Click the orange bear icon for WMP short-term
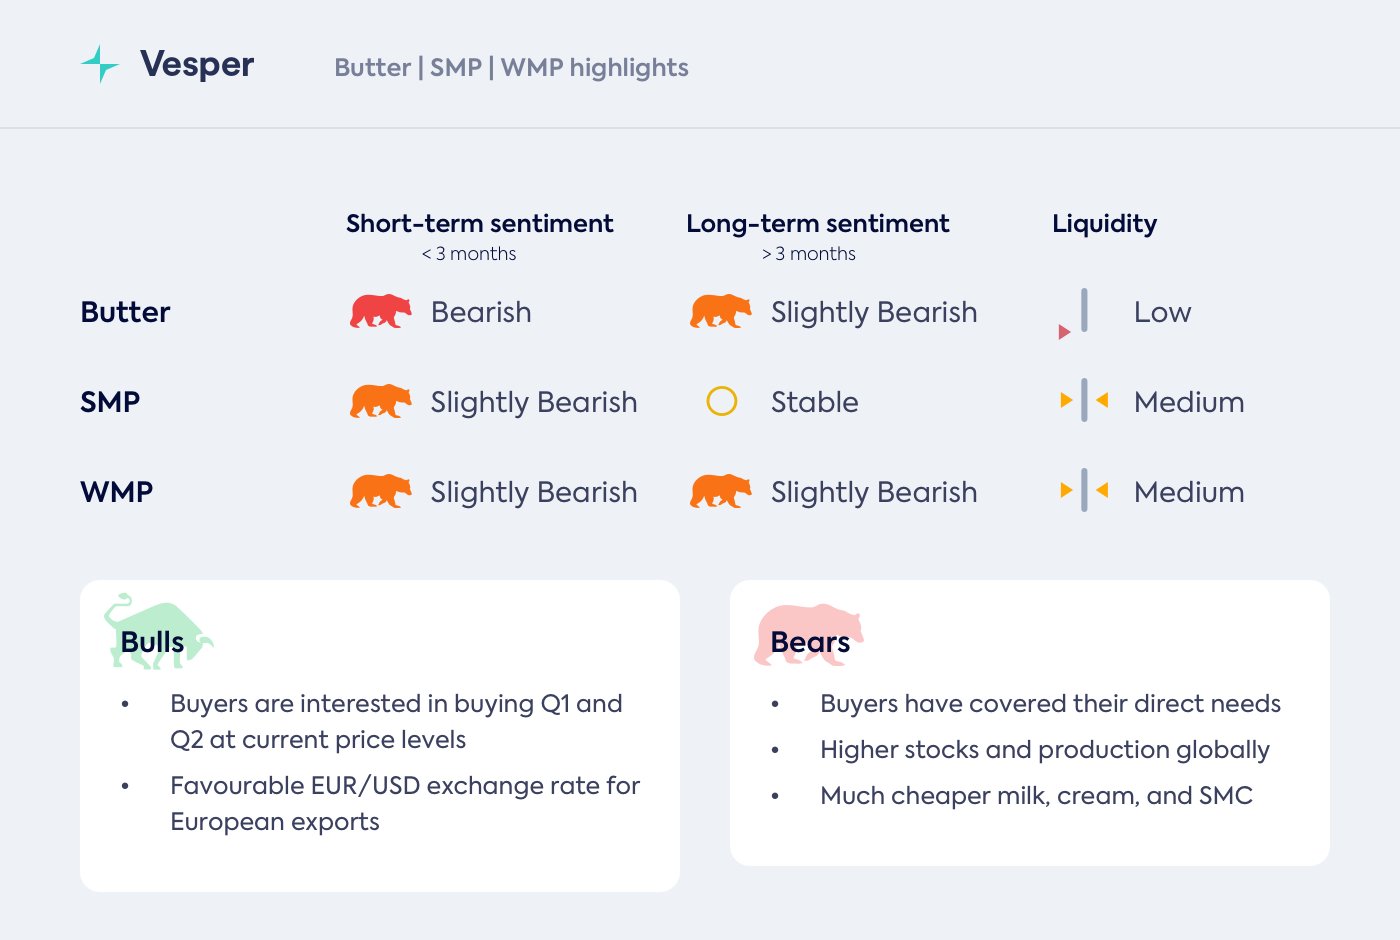 [x=381, y=492]
